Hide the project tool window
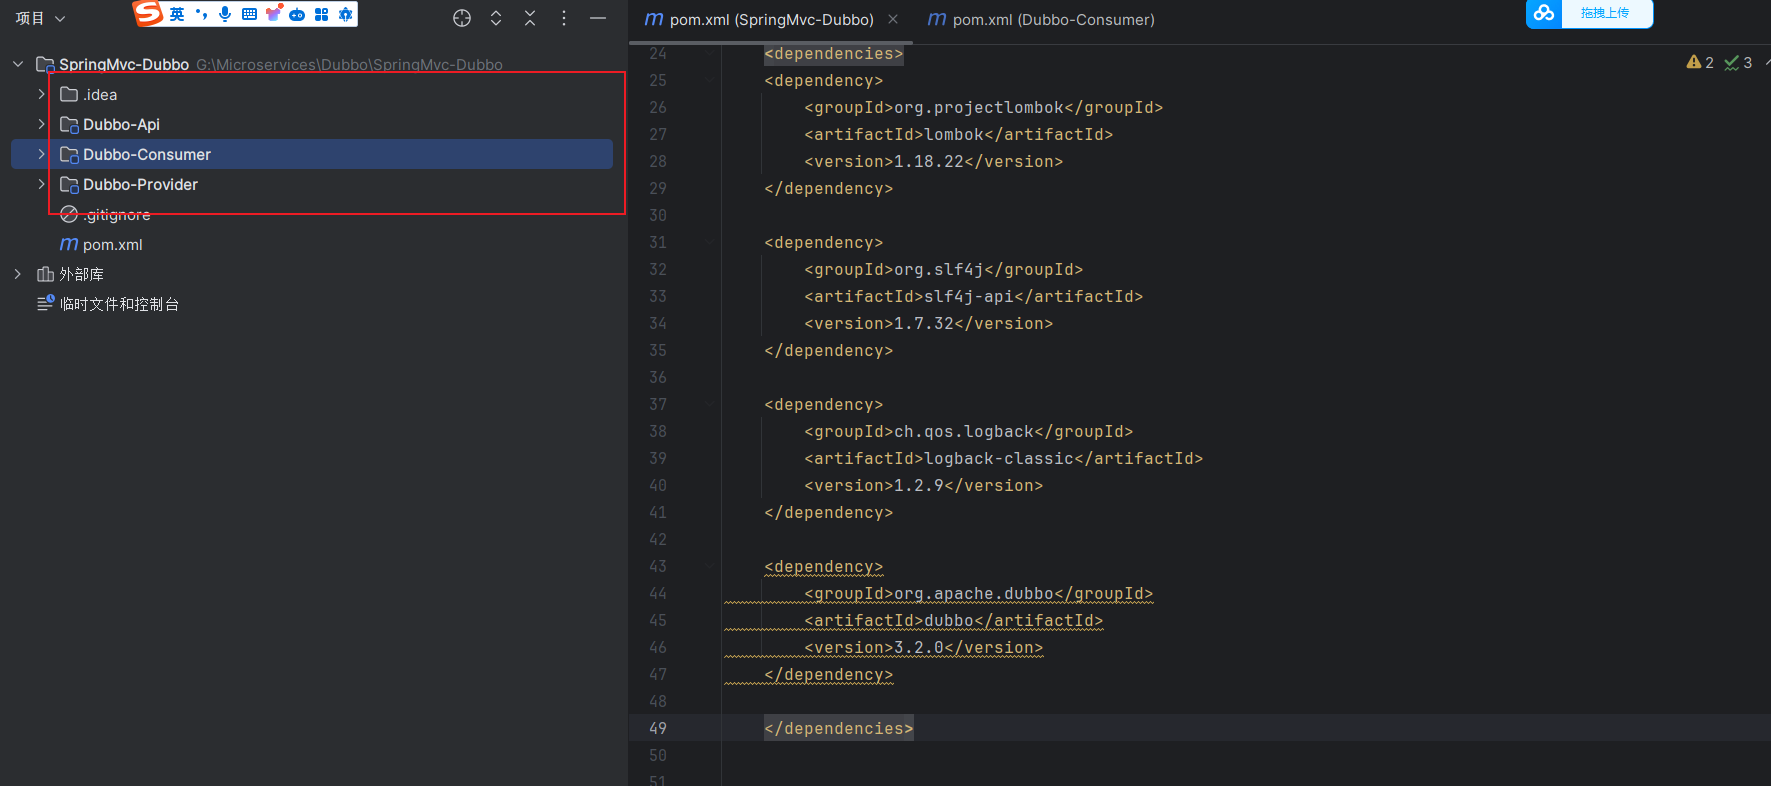Image resolution: width=1771 pixels, height=786 pixels. pos(598,18)
